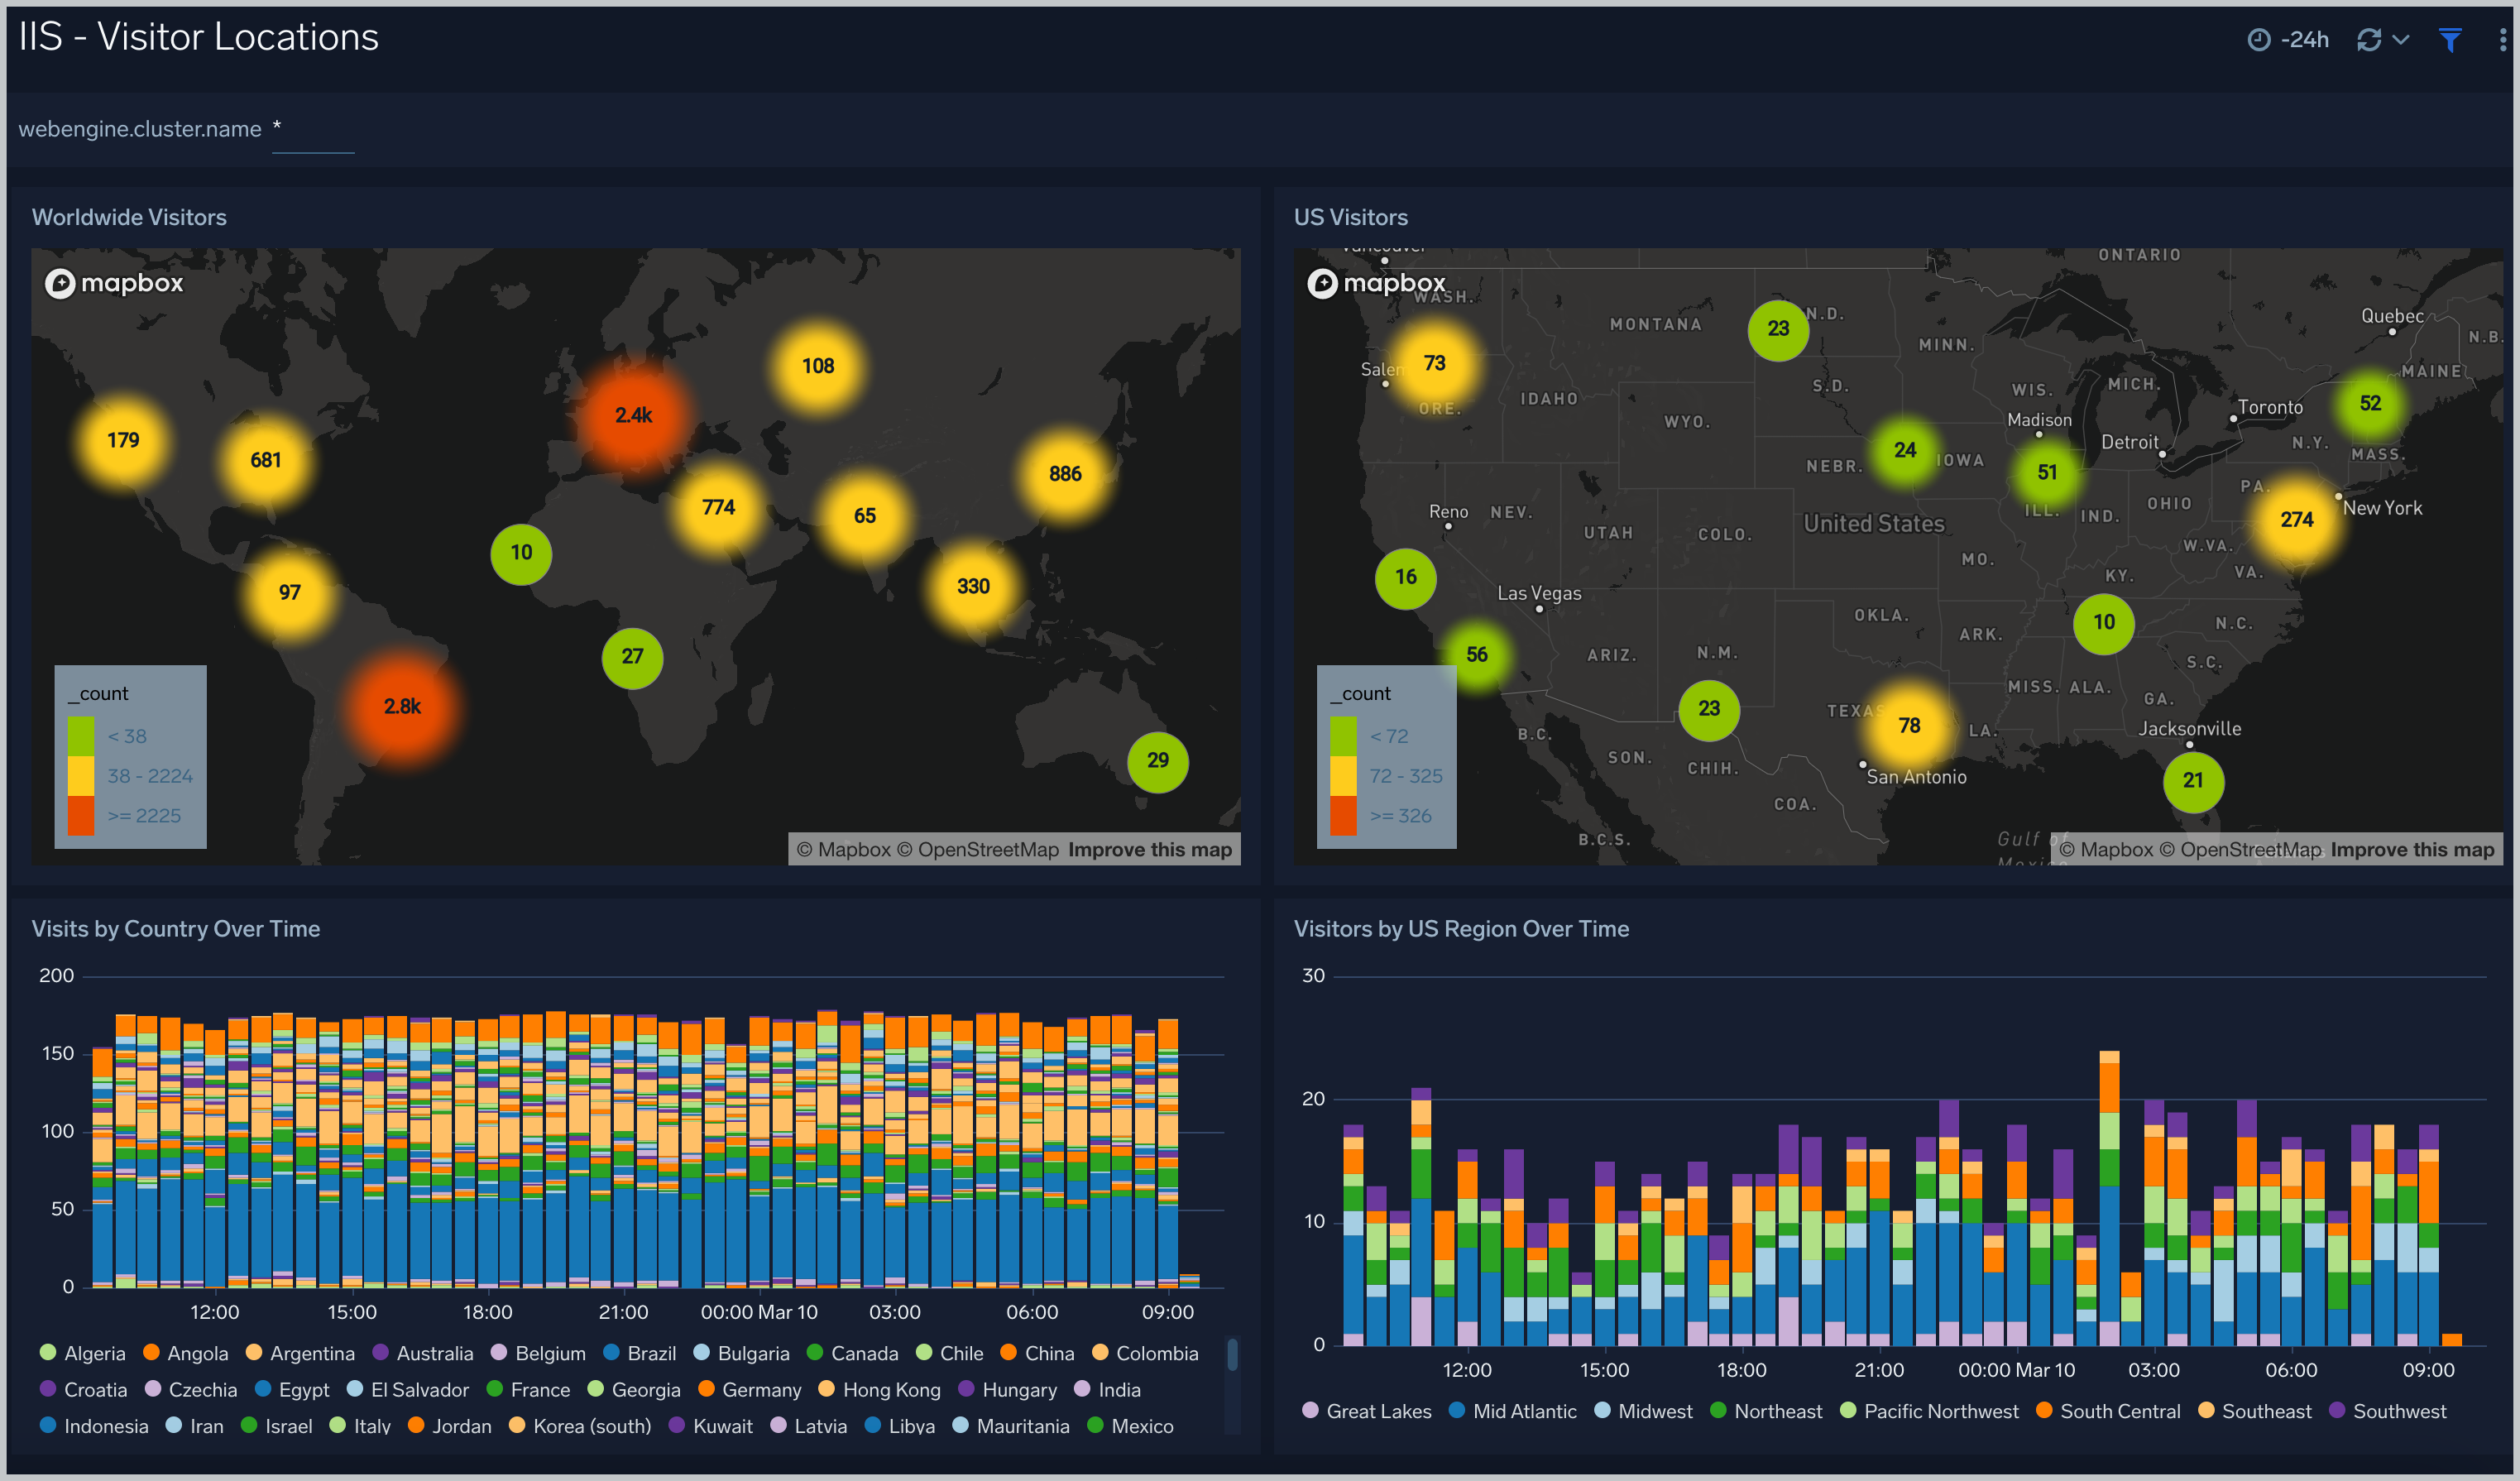Select the 73 cluster in Oregon
The width and height of the screenshot is (2520, 1481).
coord(1434,363)
